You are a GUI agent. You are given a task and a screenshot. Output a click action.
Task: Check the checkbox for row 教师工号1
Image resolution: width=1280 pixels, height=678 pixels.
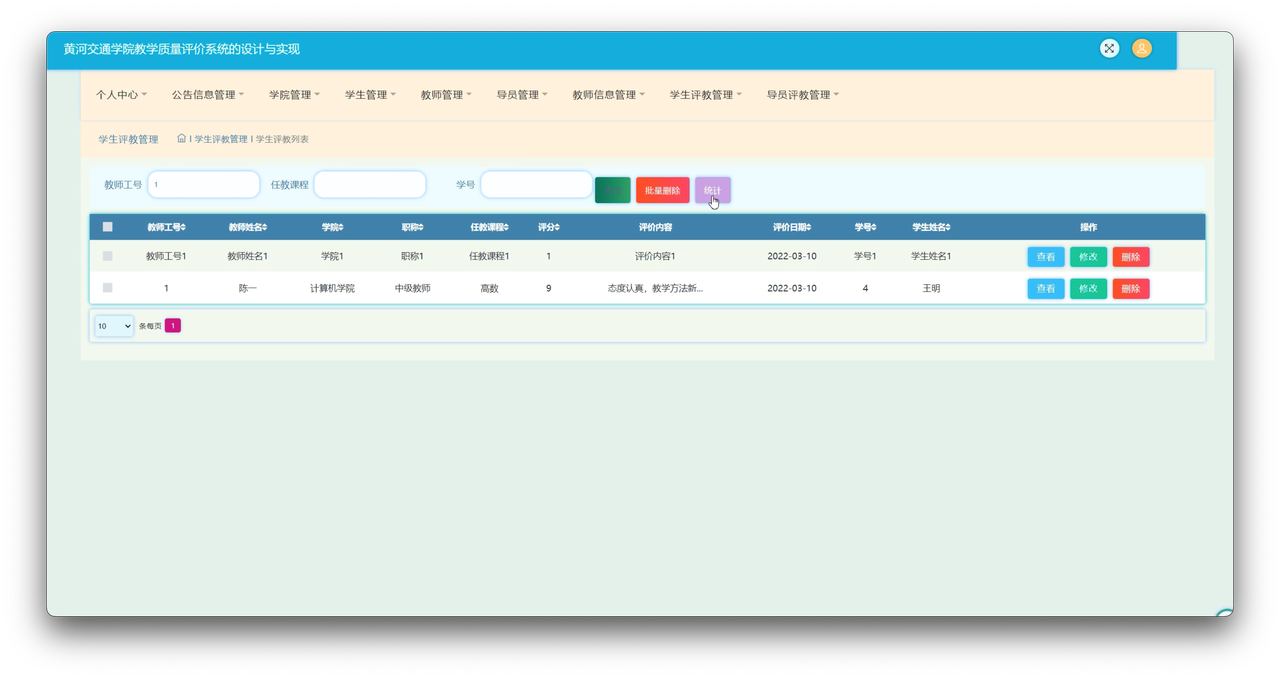click(x=107, y=255)
